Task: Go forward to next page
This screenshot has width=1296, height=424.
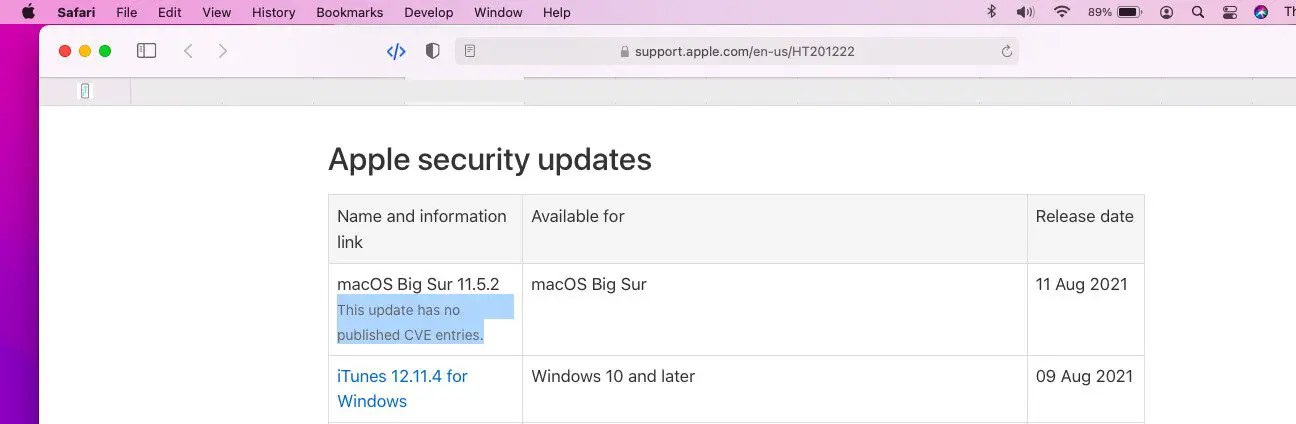Action: [223, 51]
